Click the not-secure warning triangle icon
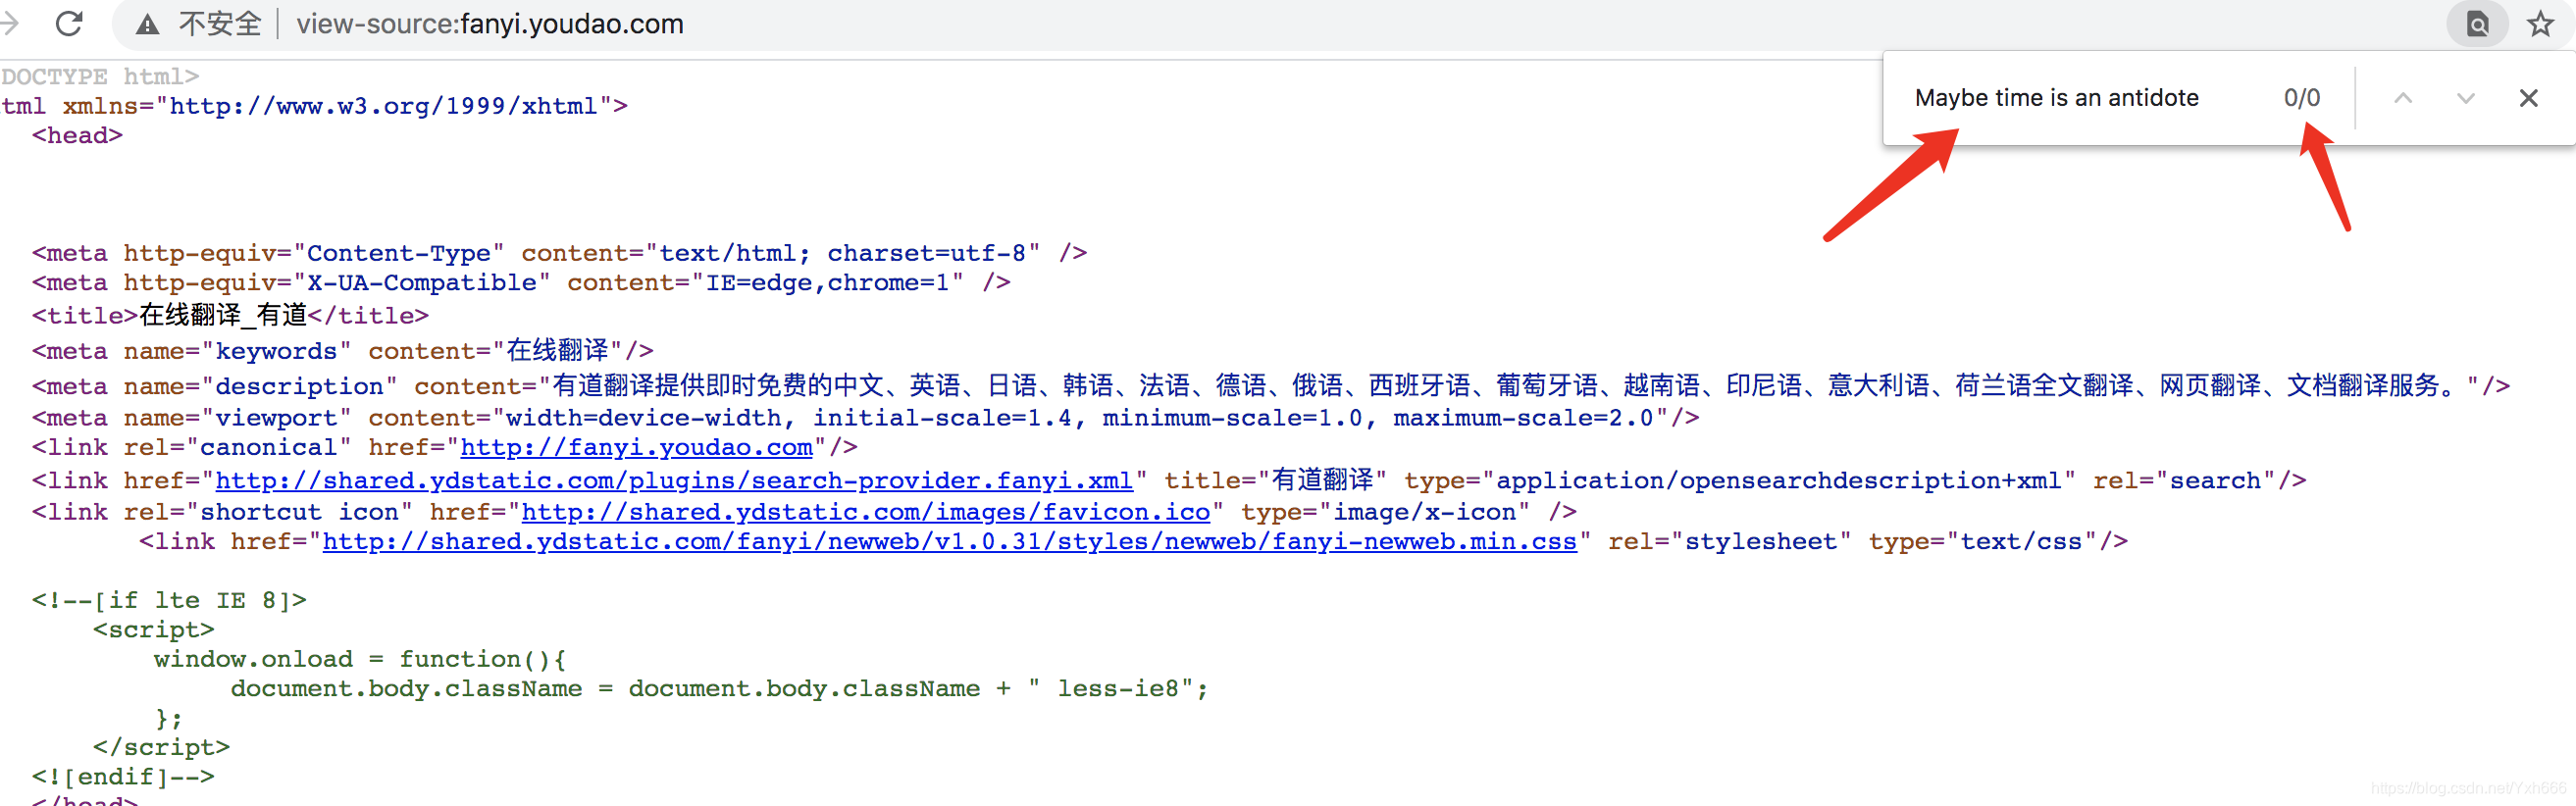Viewport: 2576px width, 806px height. coord(148,24)
